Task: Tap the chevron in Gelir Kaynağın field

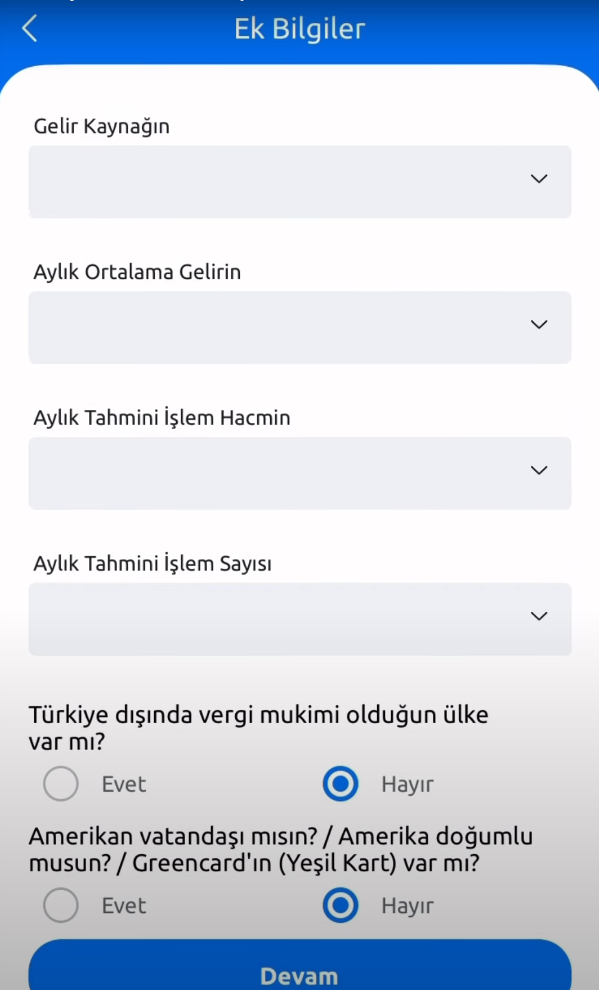Action: pos(538,179)
